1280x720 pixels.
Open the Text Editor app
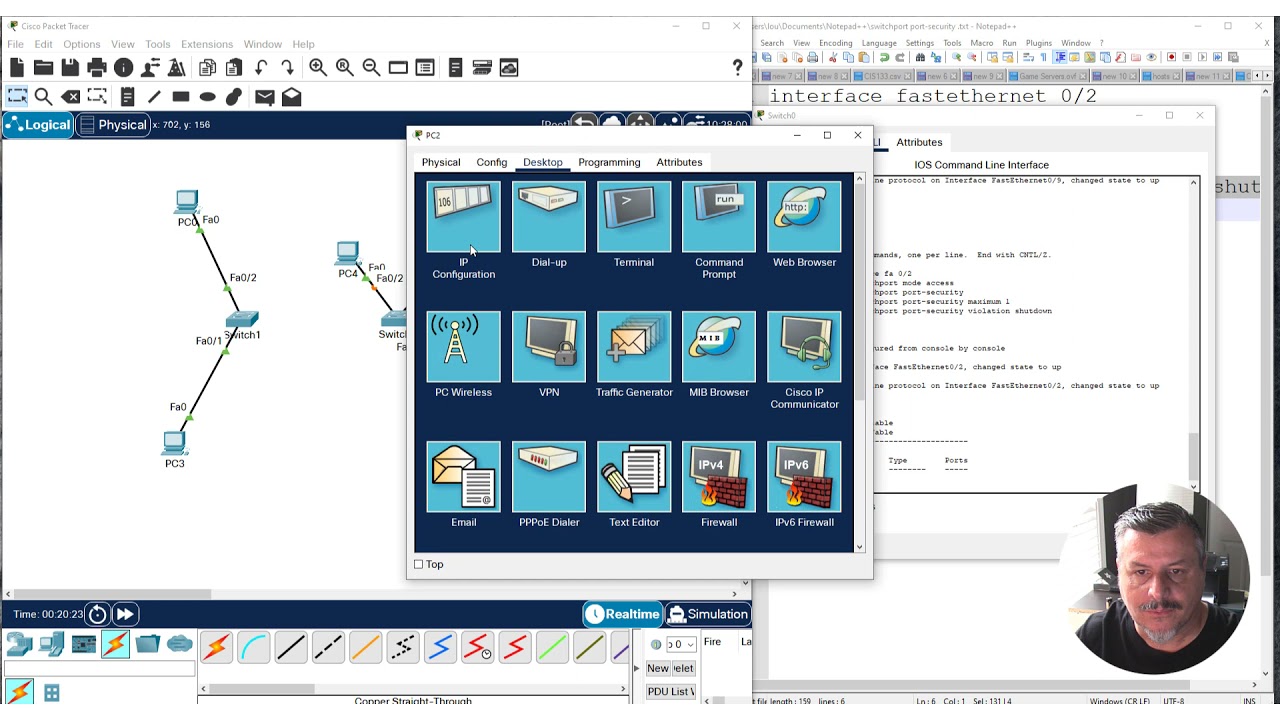634,477
